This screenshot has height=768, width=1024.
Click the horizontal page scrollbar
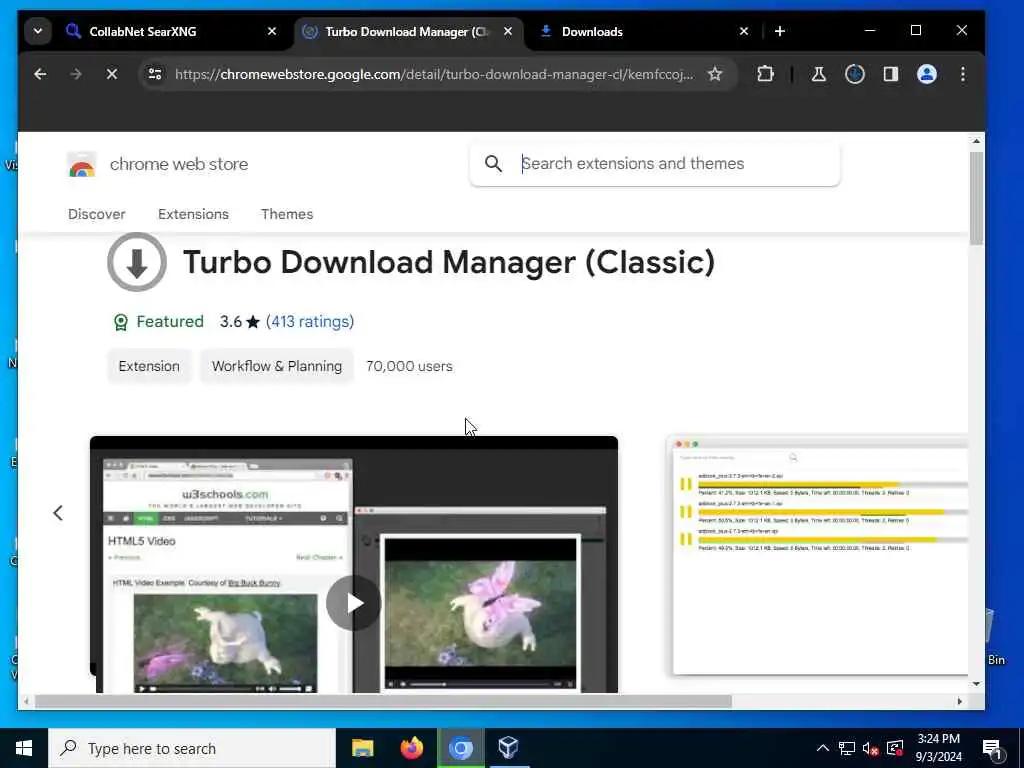pyautogui.click(x=383, y=701)
